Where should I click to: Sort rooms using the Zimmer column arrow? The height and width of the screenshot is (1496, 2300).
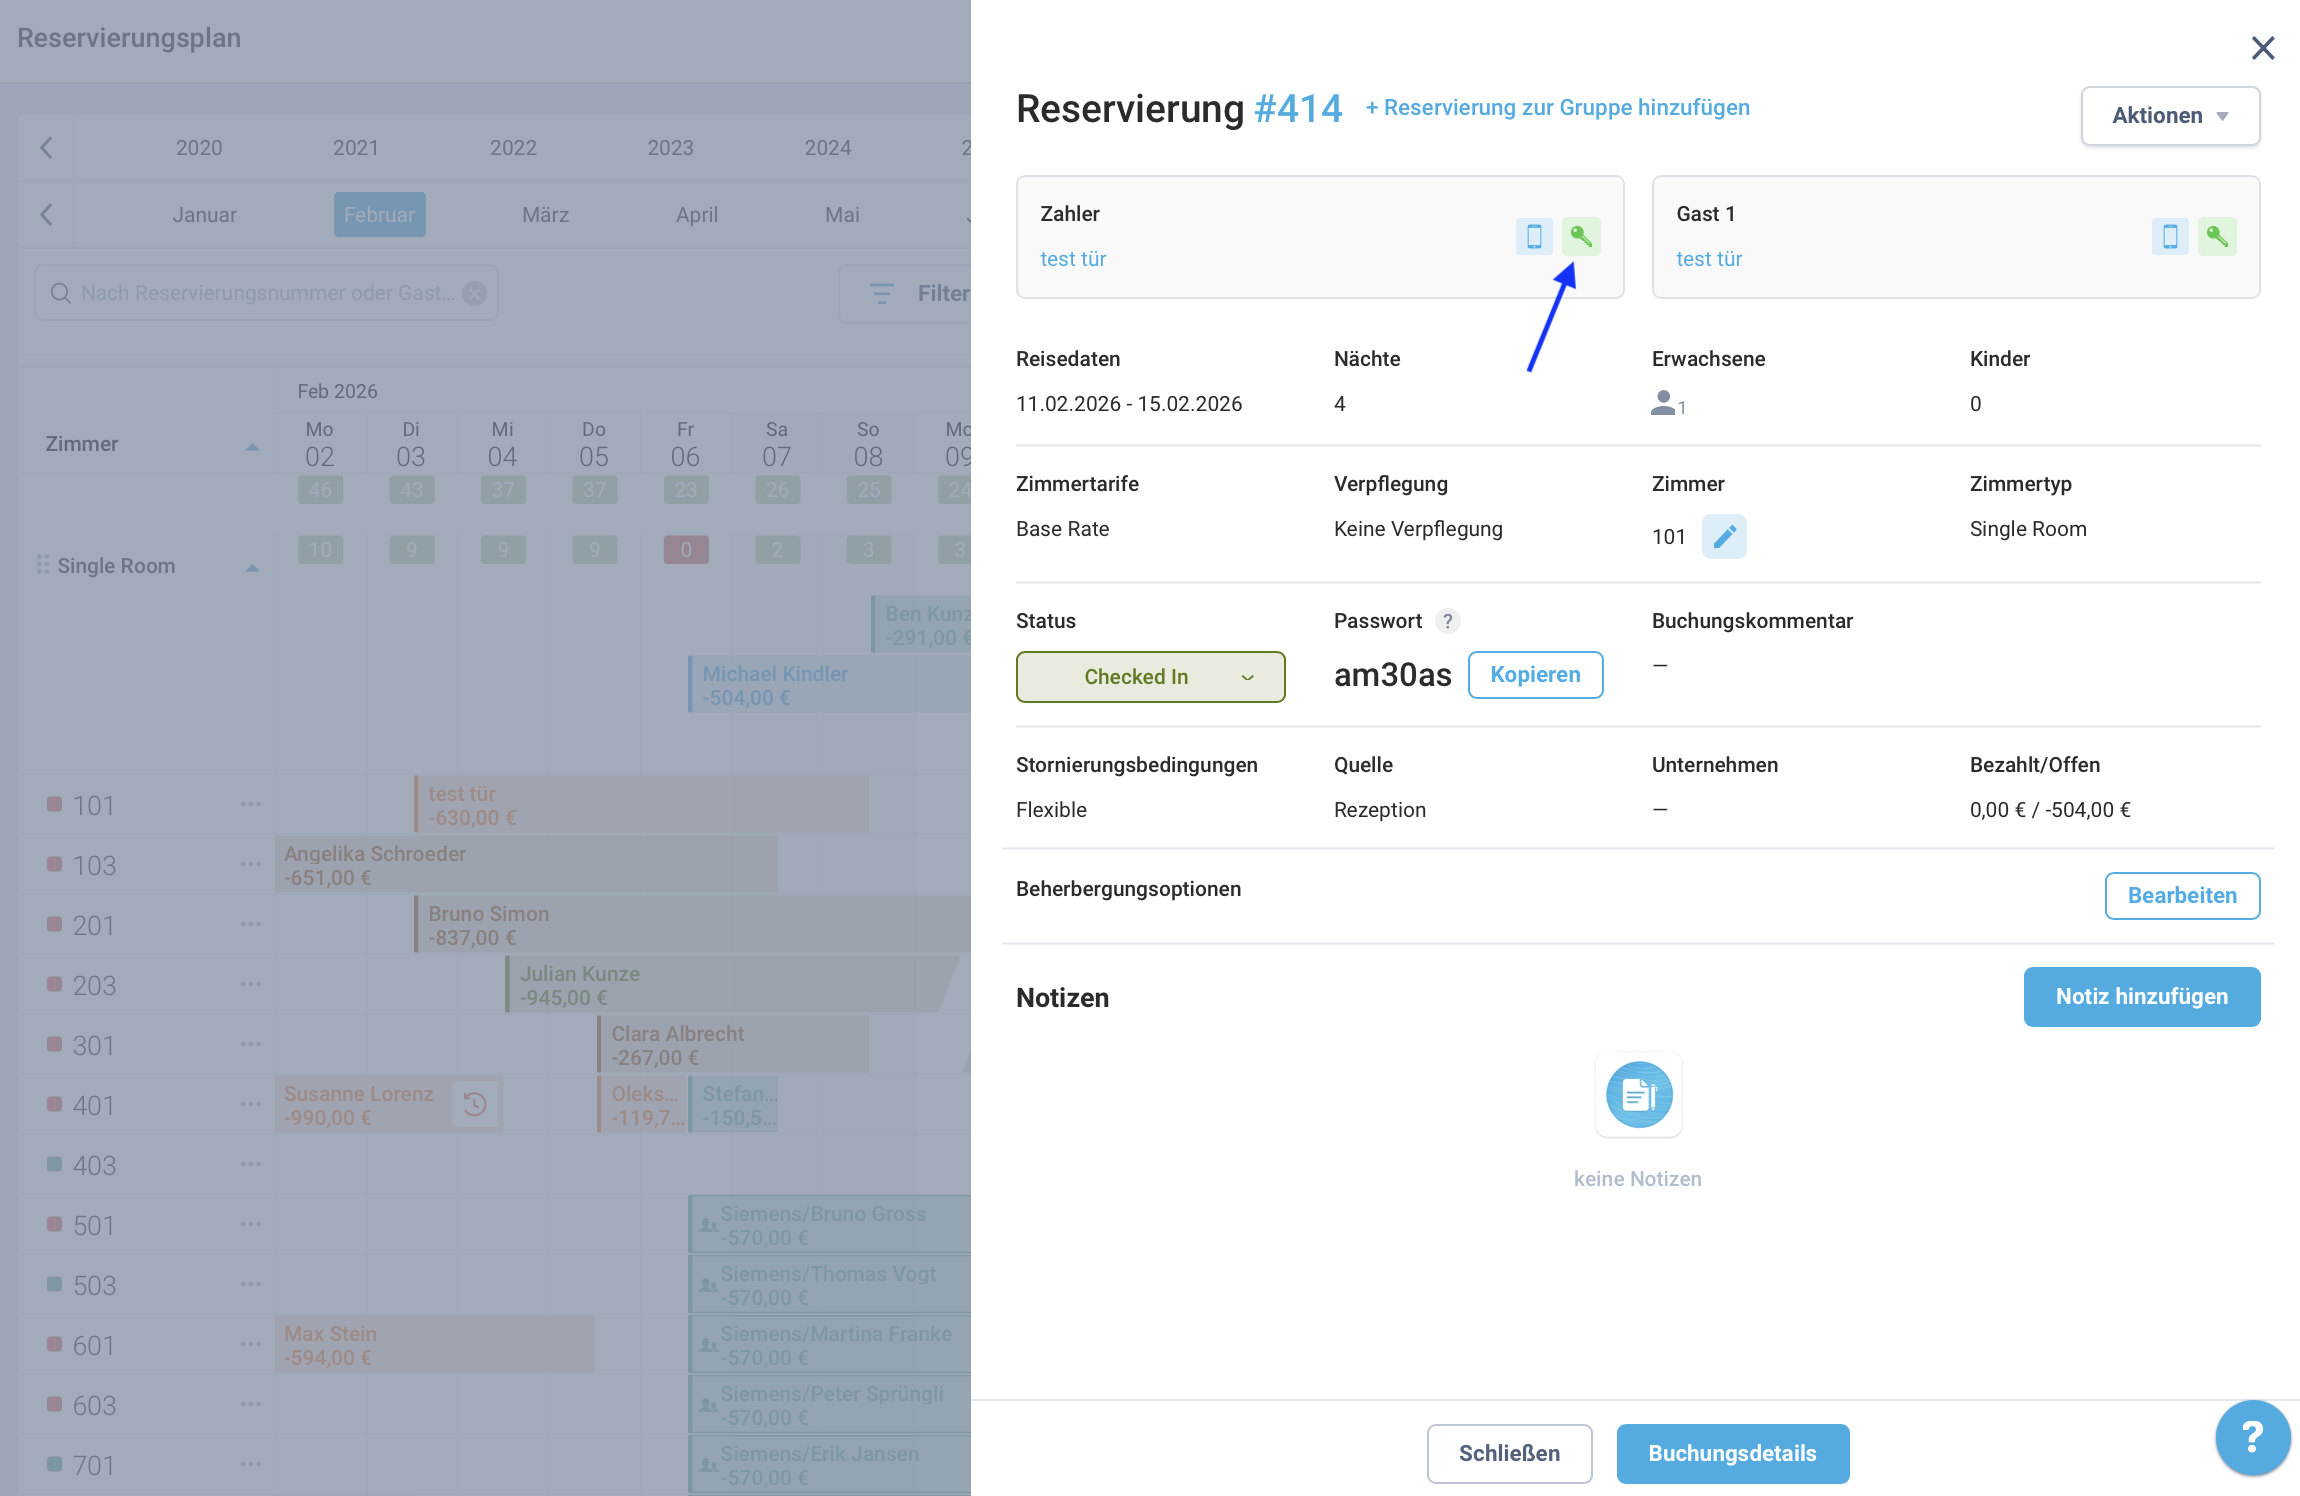coord(252,446)
